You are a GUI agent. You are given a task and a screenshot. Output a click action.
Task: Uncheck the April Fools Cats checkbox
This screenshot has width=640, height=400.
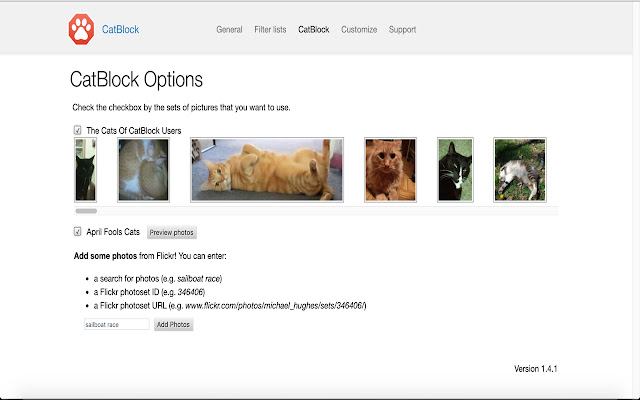(x=78, y=232)
